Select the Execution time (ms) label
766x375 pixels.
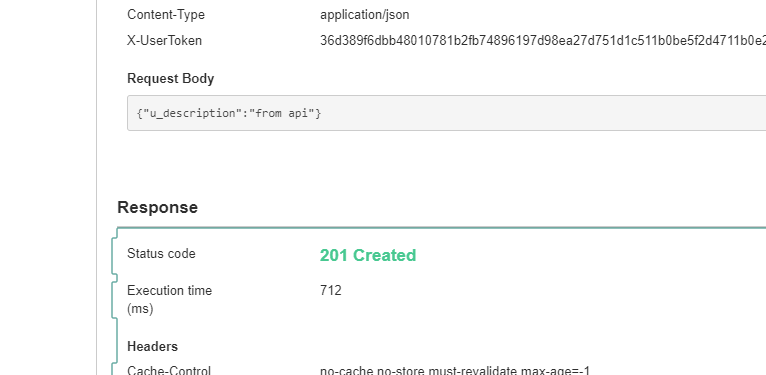point(170,299)
